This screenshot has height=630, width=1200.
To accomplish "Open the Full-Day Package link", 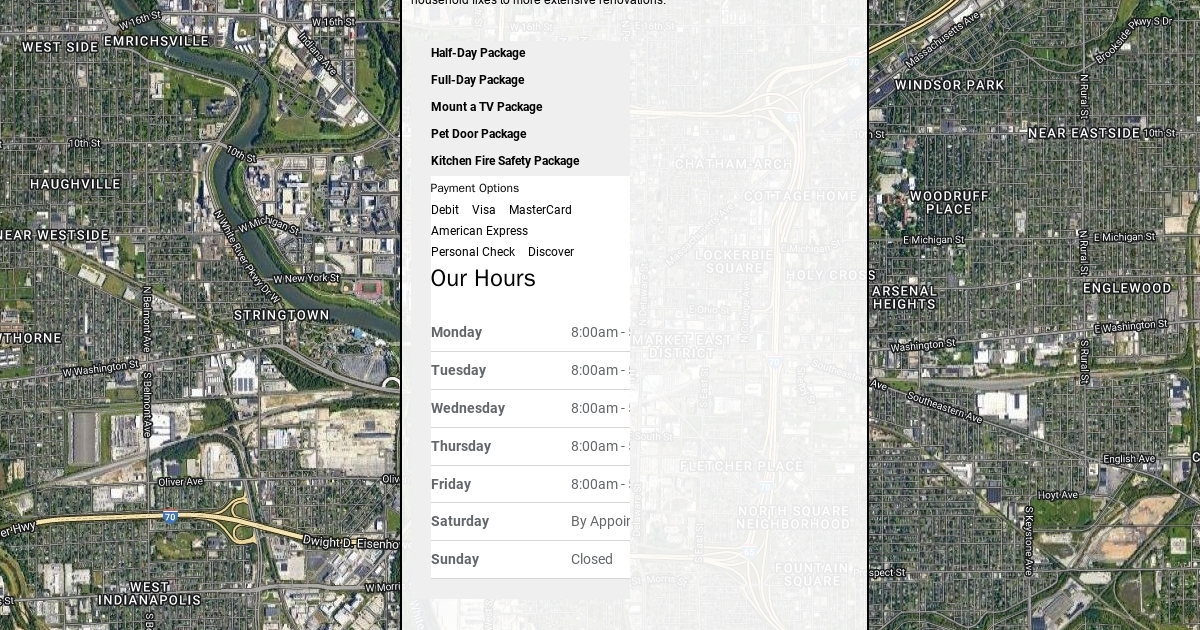I will [478, 80].
